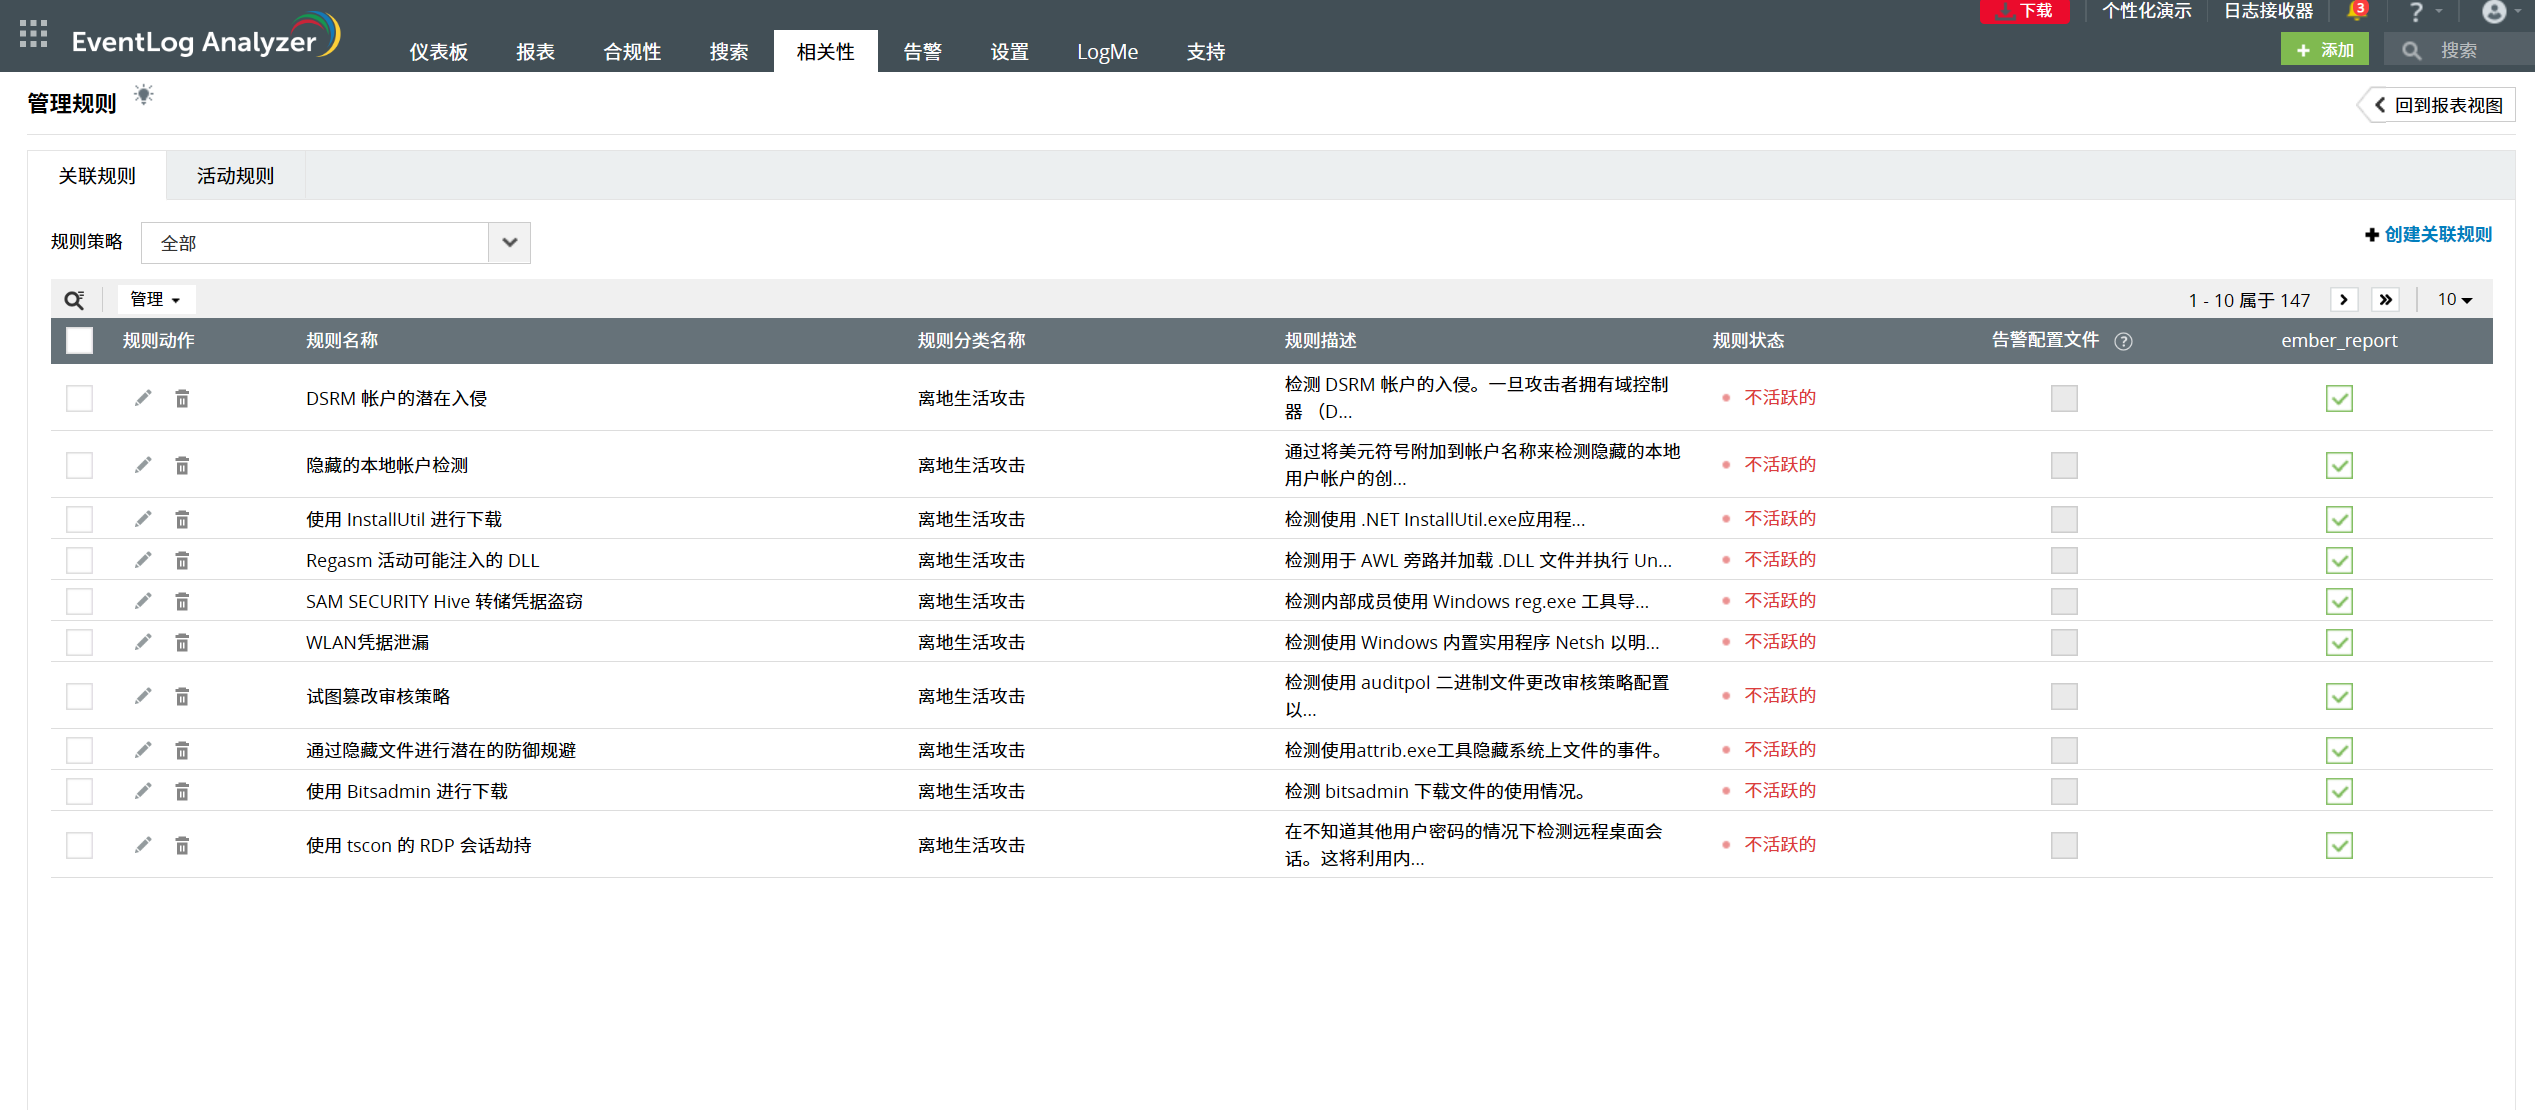Toggle ember_report for 使用 Bitsadmin 进行下载

(2338, 791)
